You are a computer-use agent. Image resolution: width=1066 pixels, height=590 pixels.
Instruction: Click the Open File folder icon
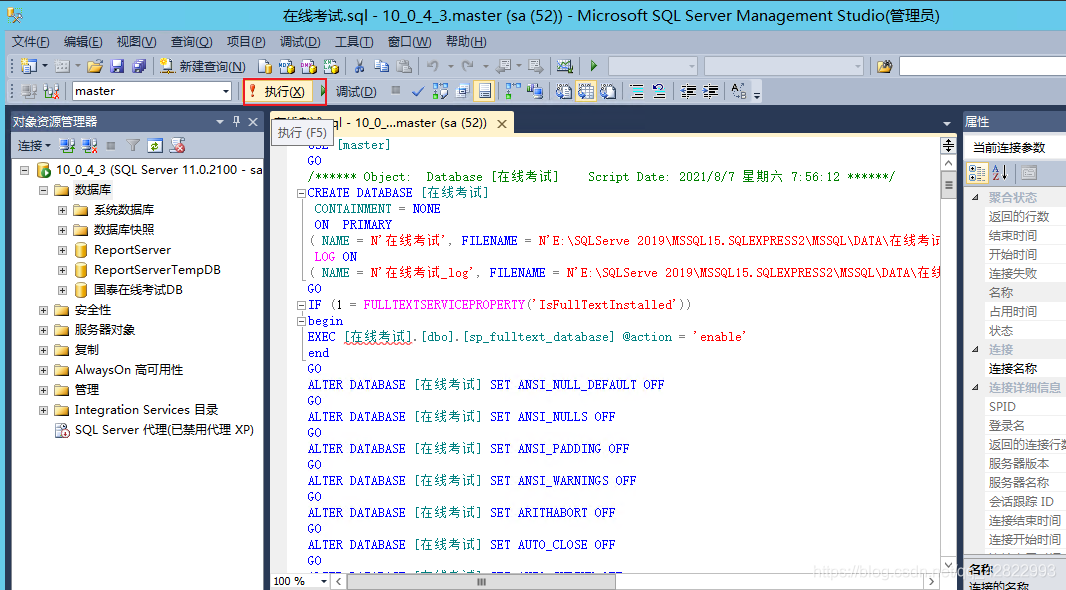pyautogui.click(x=94, y=66)
